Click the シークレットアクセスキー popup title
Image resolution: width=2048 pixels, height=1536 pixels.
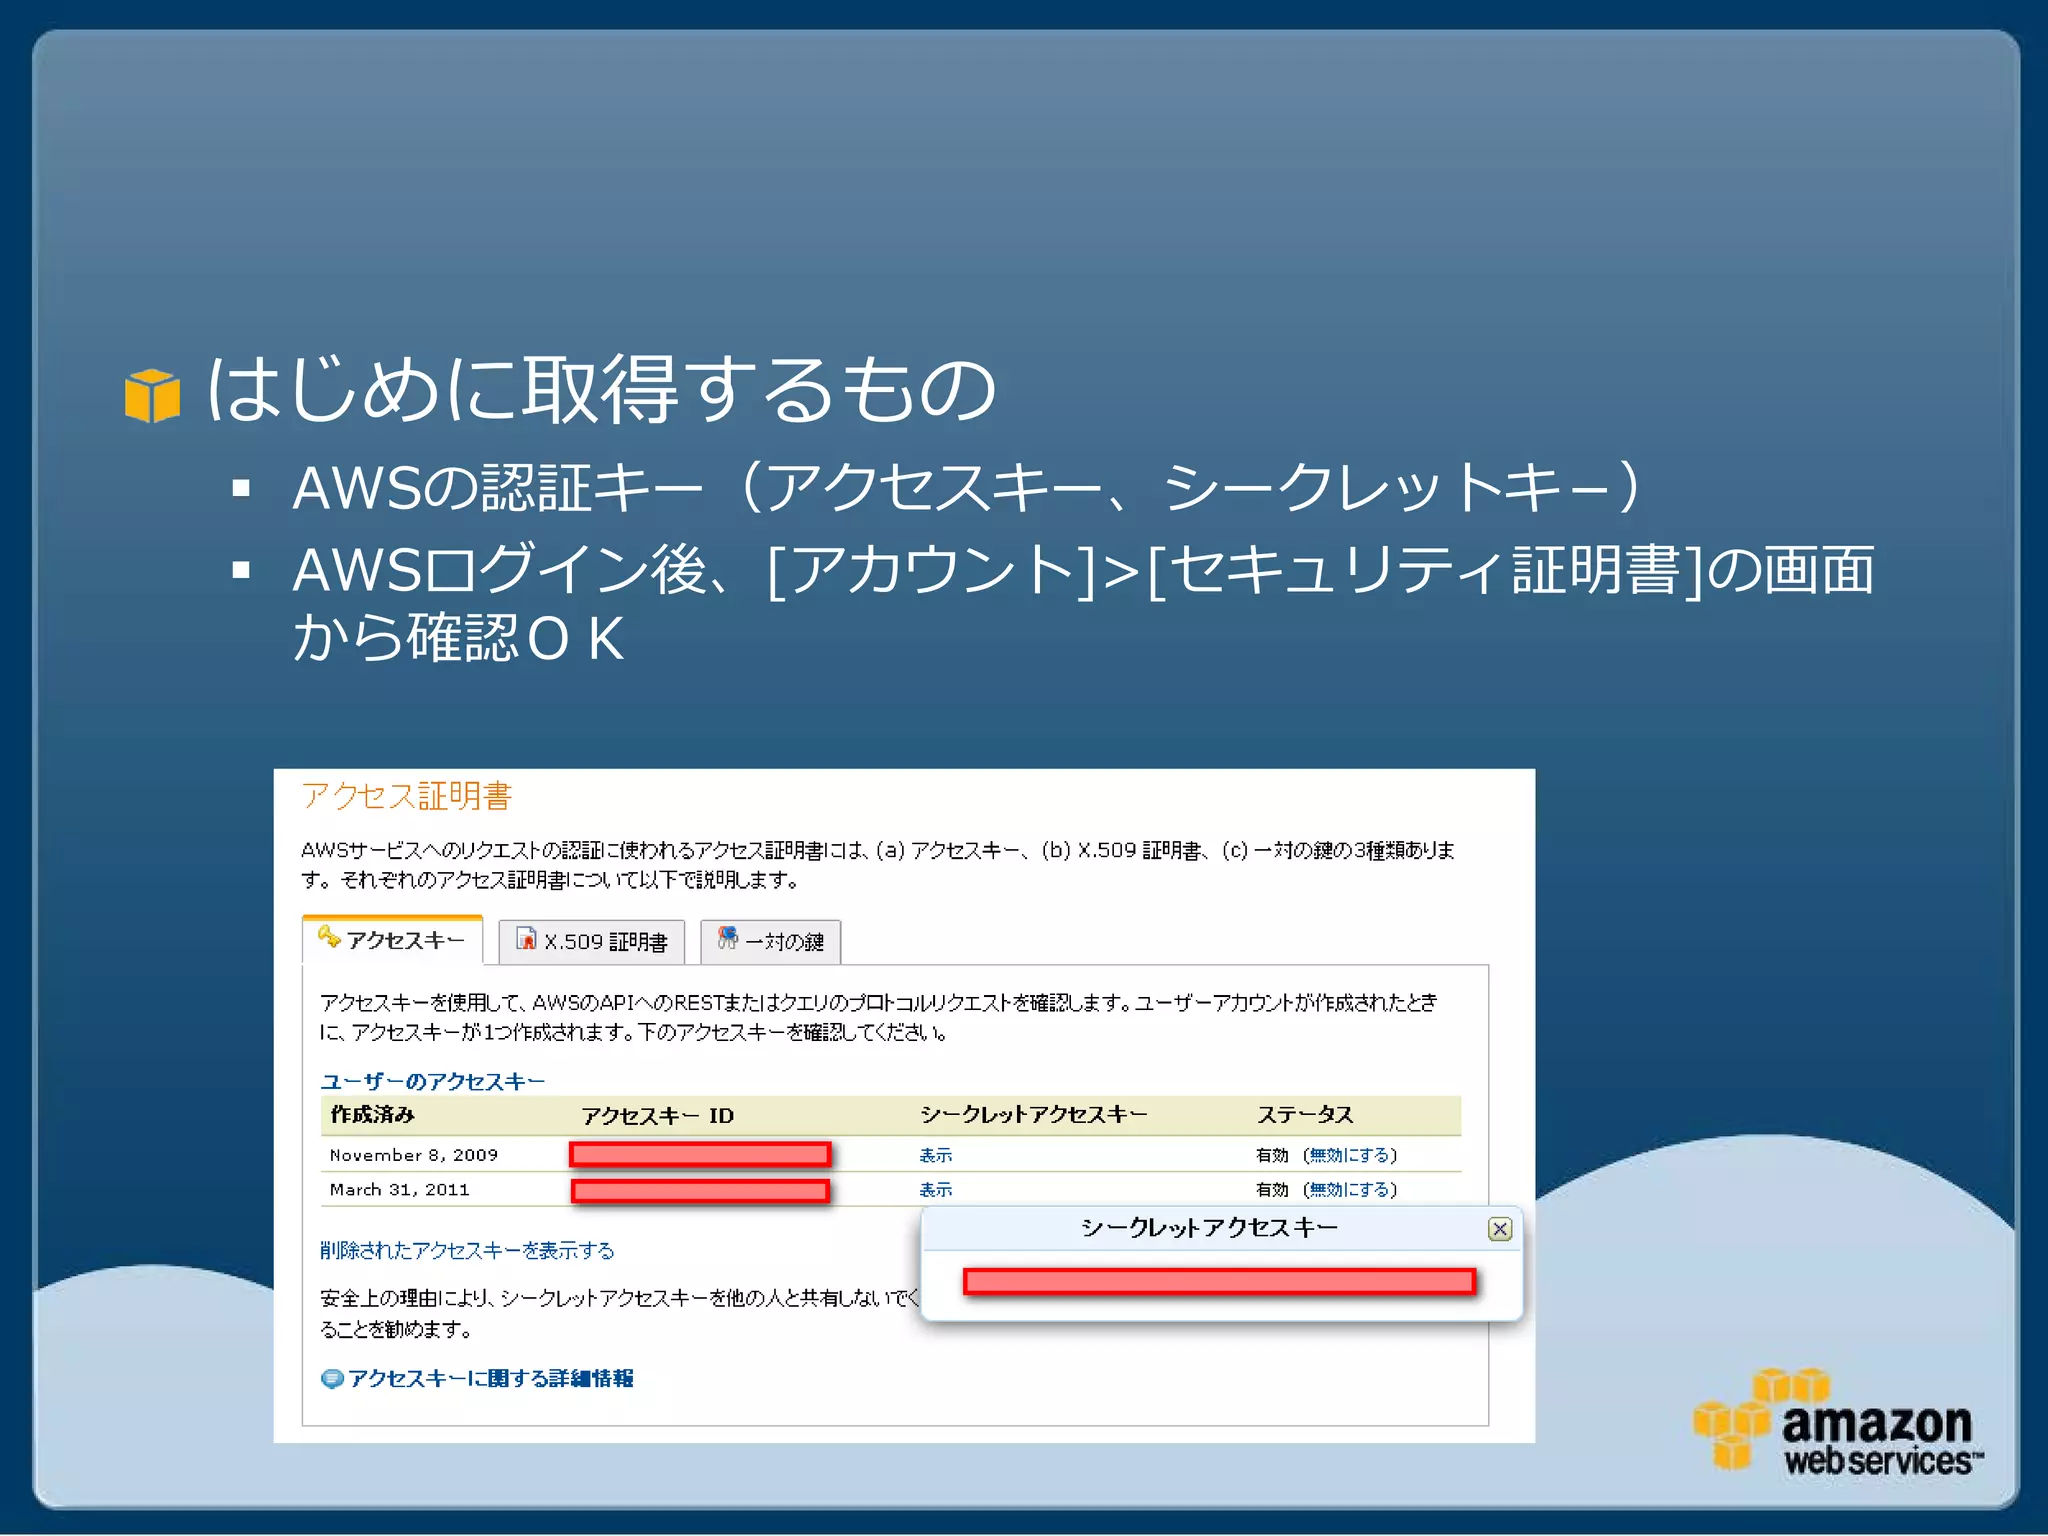pyautogui.click(x=1209, y=1227)
